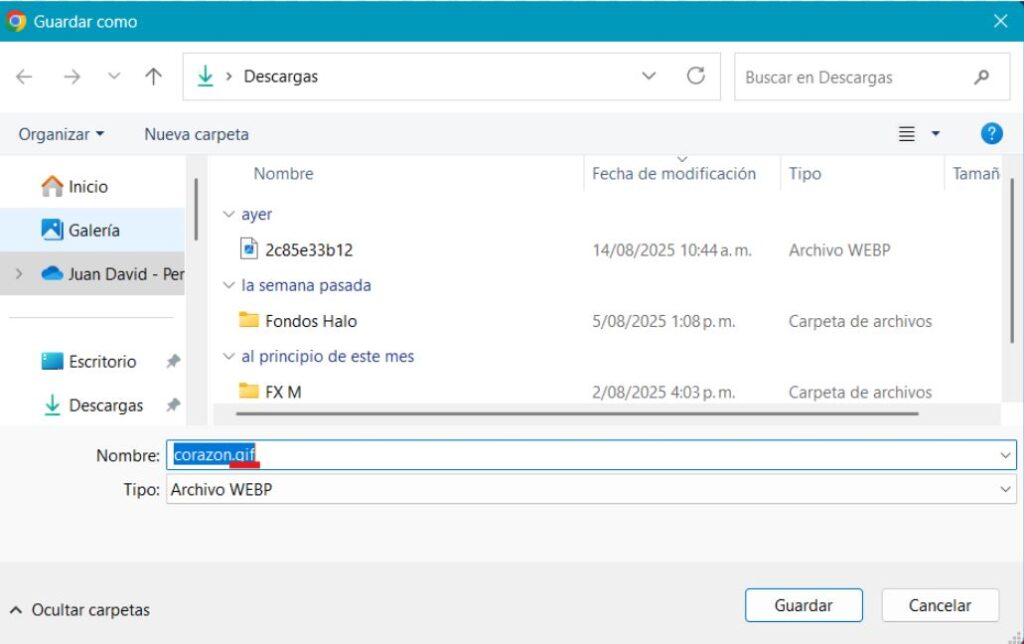Click the forward navigation arrow
Image resolution: width=1024 pixels, height=644 pixels.
[71, 77]
